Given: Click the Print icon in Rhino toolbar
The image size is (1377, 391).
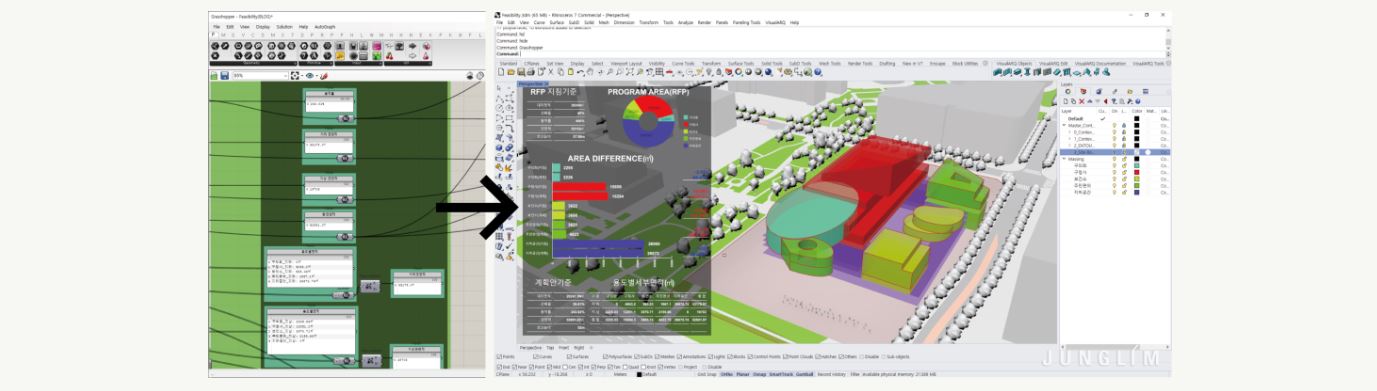Looking at the screenshot, I should tap(531, 72).
